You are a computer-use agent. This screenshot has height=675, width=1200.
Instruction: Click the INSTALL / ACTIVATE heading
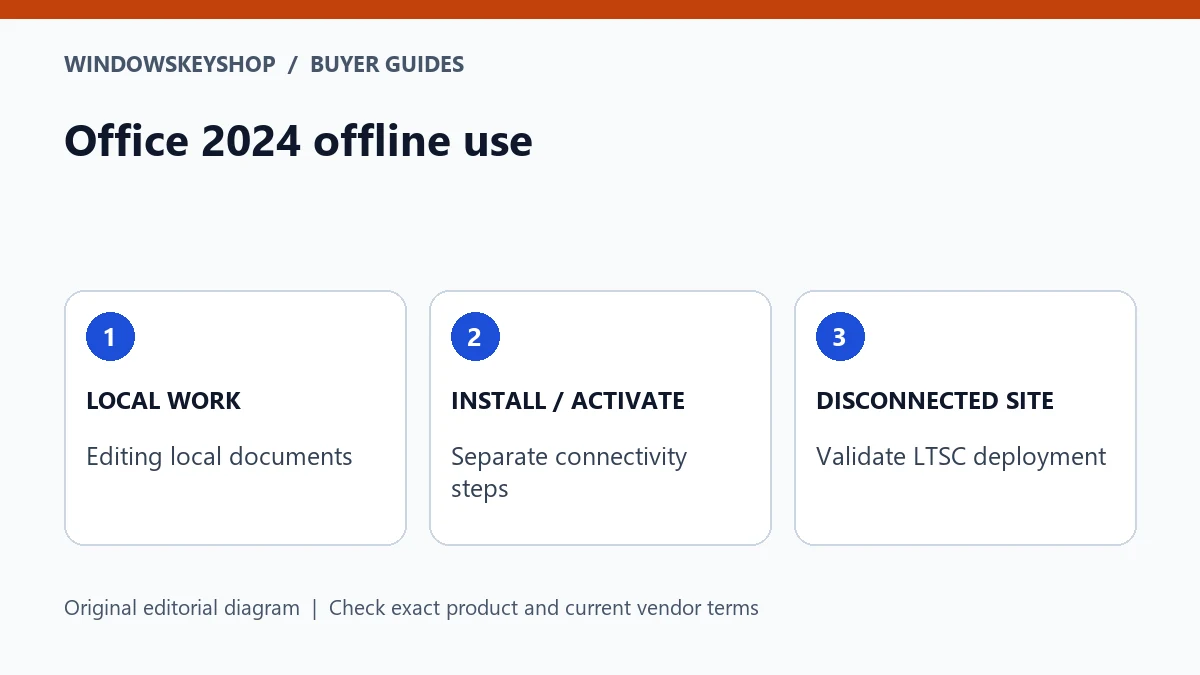[x=568, y=401]
